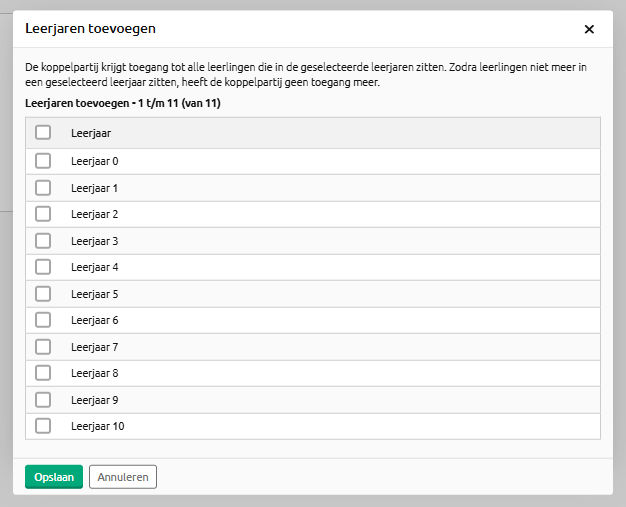Image resolution: width=626 pixels, height=507 pixels.
Task: Select the Leerjaar 10 checkbox
Action: pyautogui.click(x=43, y=426)
